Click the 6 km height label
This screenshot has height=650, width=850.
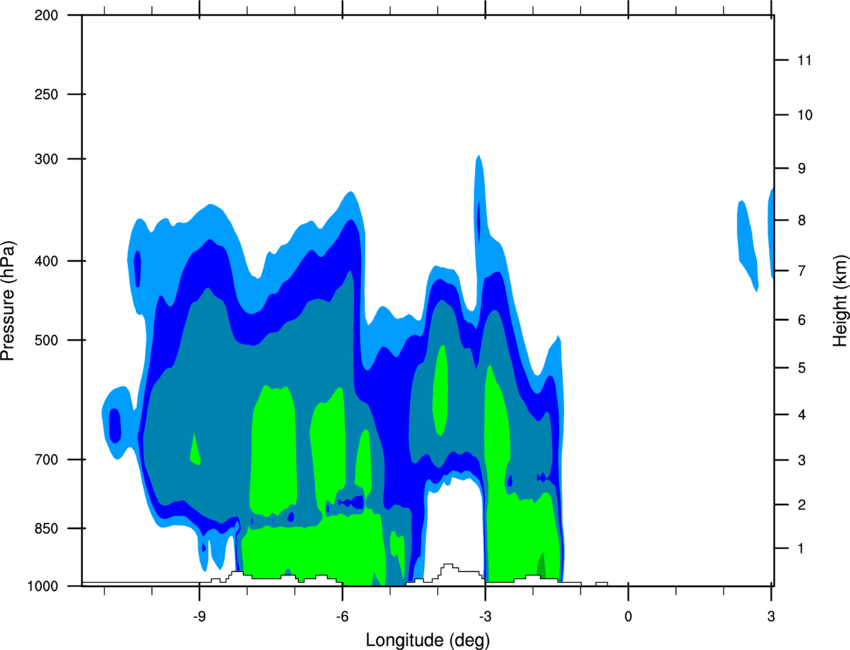click(x=802, y=320)
